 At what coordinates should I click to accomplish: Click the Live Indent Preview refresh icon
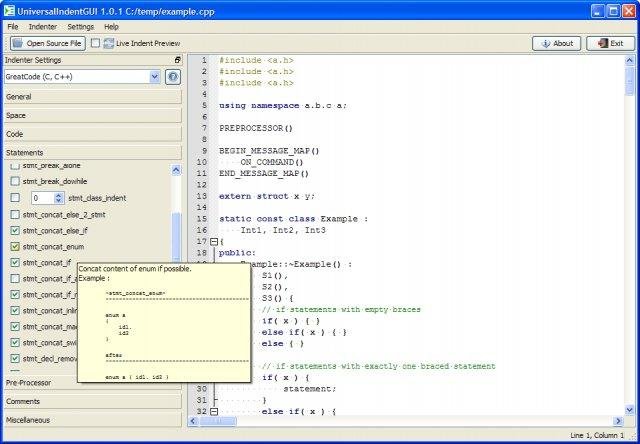click(108, 44)
